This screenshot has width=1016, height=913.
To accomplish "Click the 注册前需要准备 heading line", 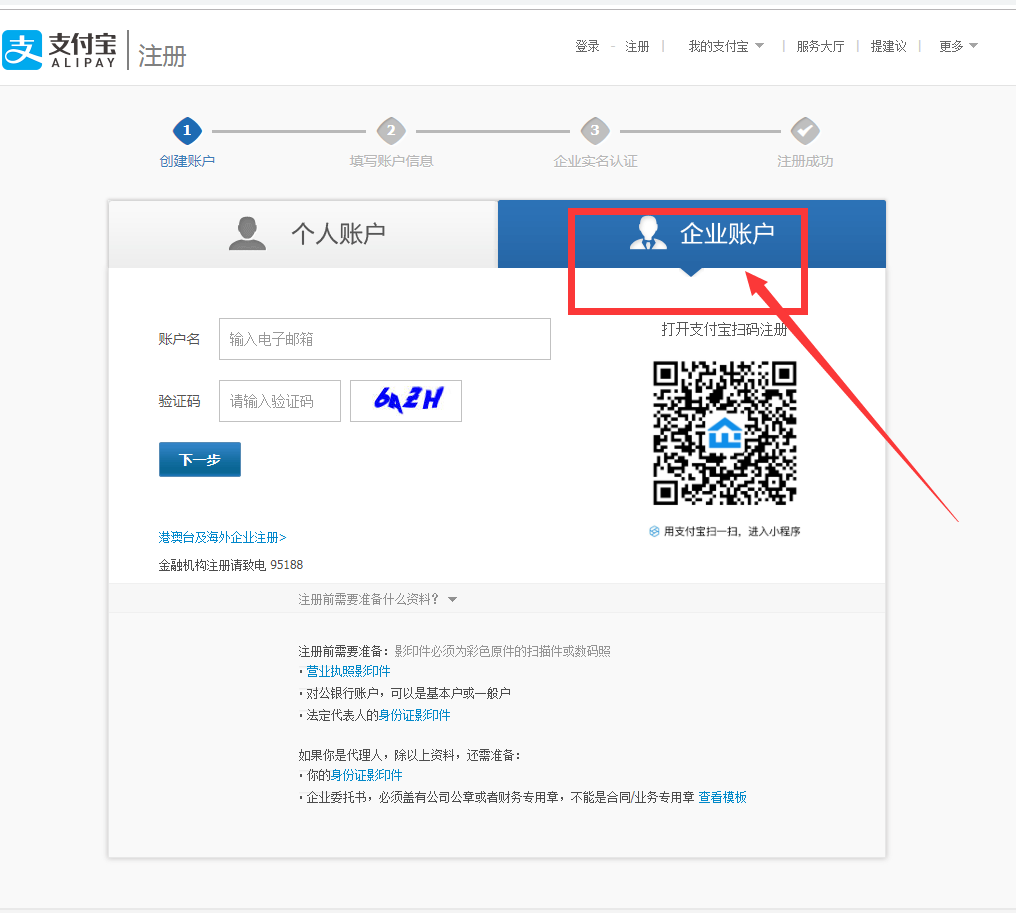I will click(x=454, y=651).
